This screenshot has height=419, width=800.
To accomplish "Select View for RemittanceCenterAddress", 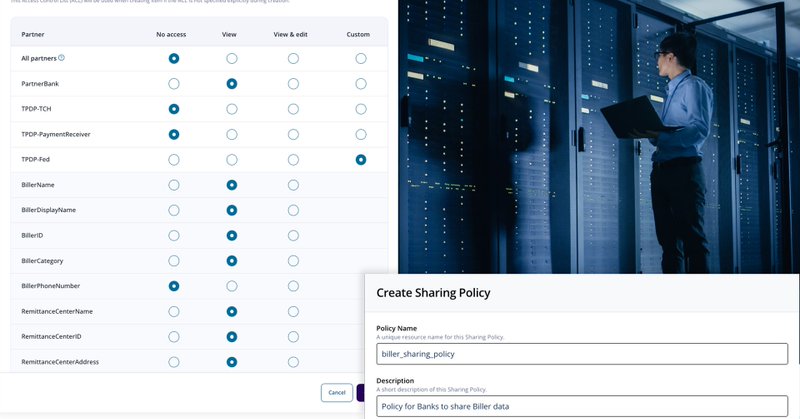I will (232, 362).
